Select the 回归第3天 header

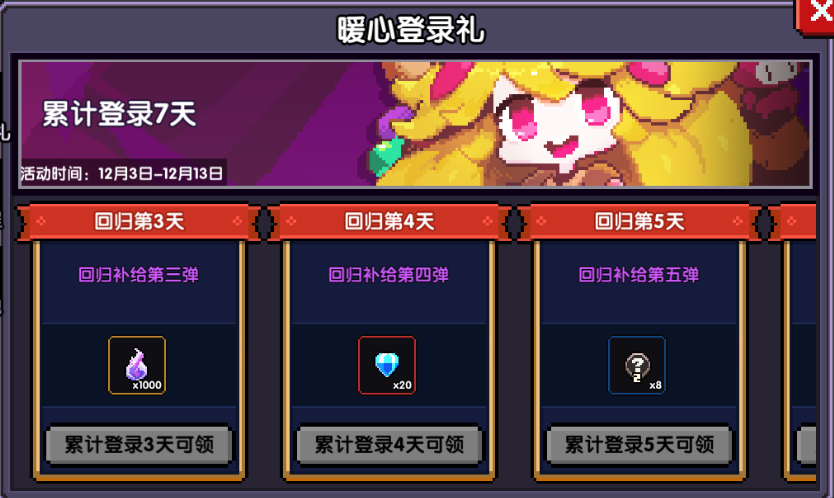coord(139,221)
